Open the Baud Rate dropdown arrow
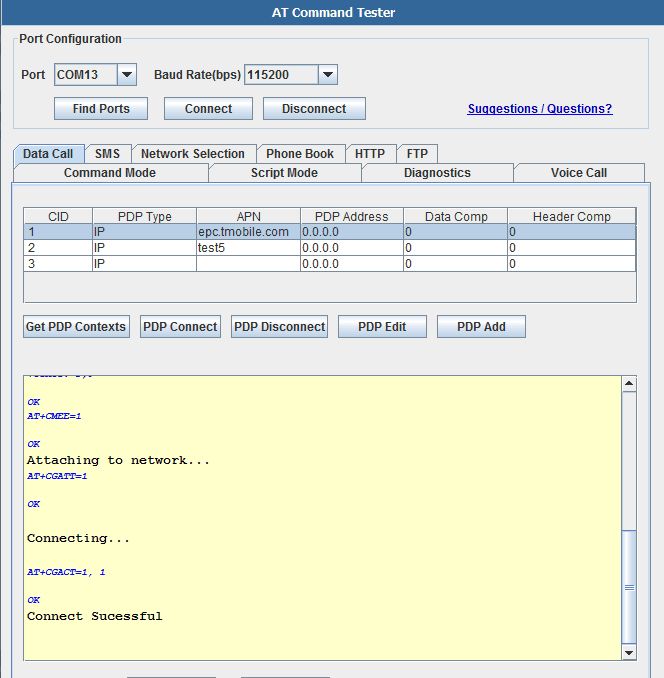The image size is (664, 678). coord(328,74)
